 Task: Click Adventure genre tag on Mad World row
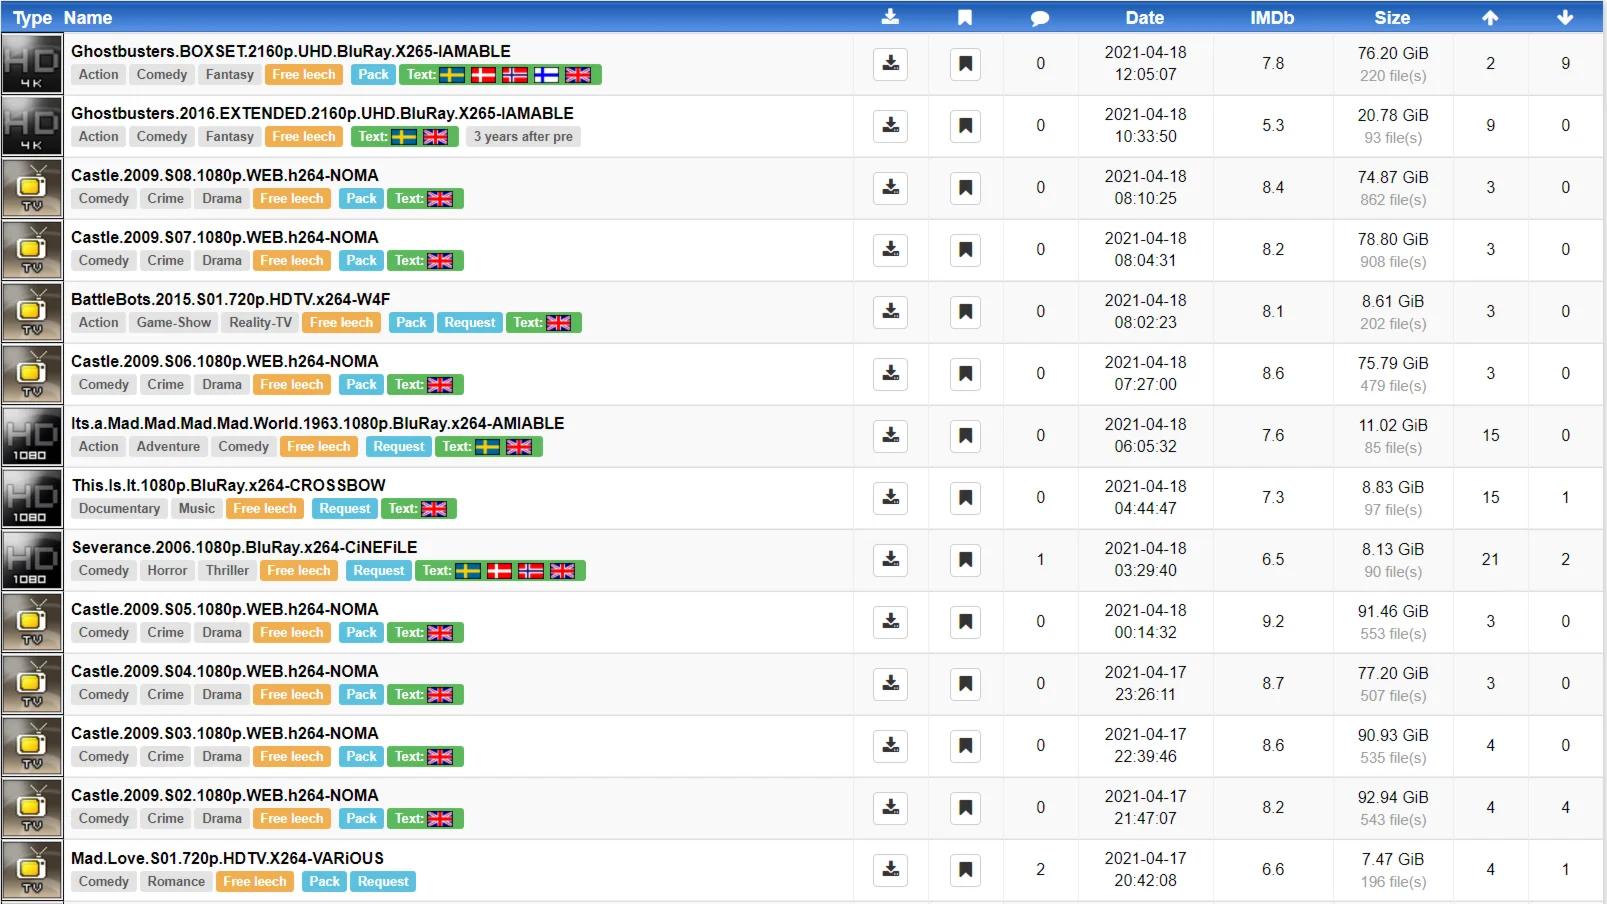pos(168,446)
